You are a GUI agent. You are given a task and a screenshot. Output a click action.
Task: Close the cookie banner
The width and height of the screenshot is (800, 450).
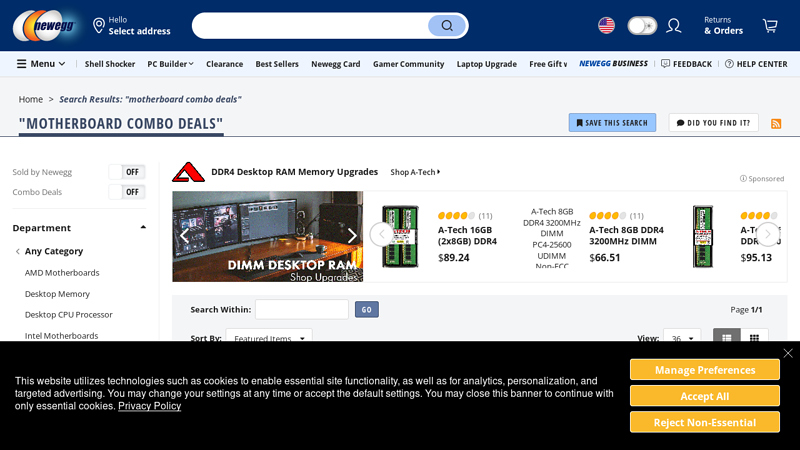788,353
